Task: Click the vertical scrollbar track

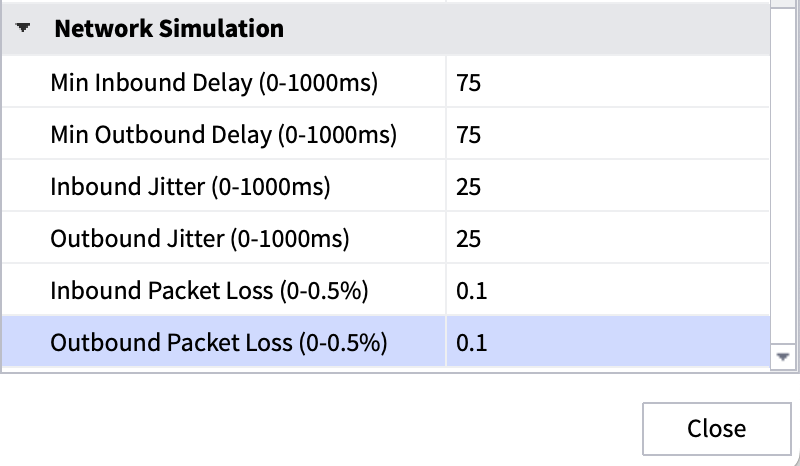Action: point(783,176)
